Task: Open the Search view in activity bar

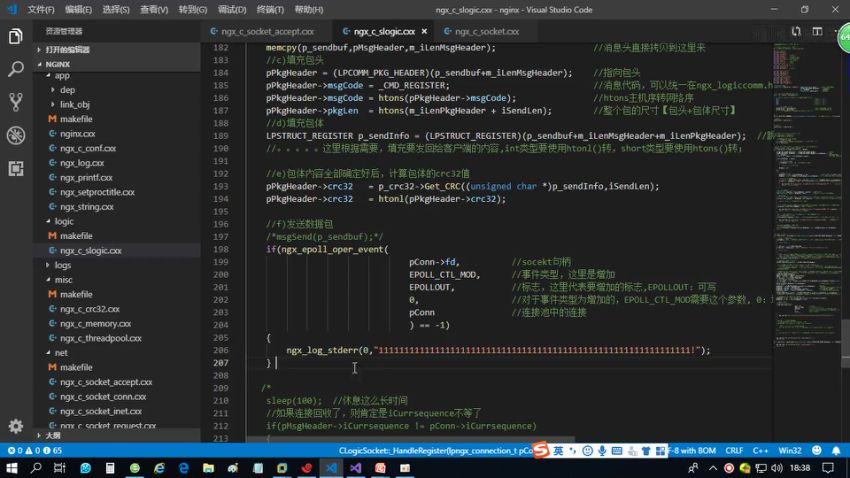Action: pos(16,69)
